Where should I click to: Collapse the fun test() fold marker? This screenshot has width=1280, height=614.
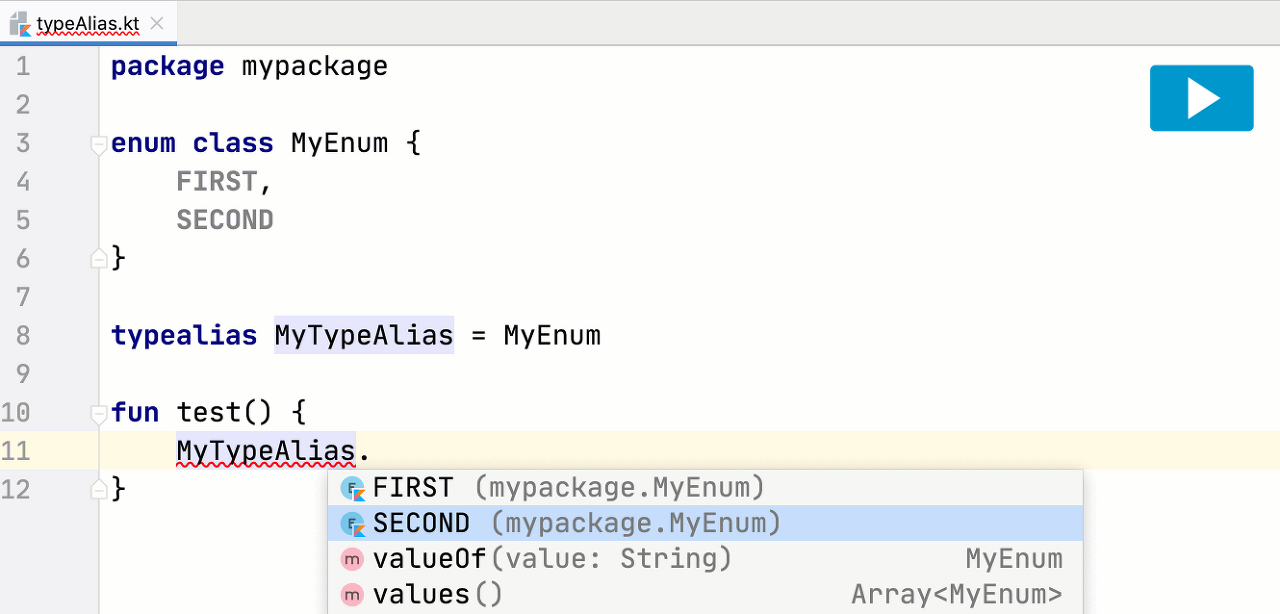[x=98, y=413]
